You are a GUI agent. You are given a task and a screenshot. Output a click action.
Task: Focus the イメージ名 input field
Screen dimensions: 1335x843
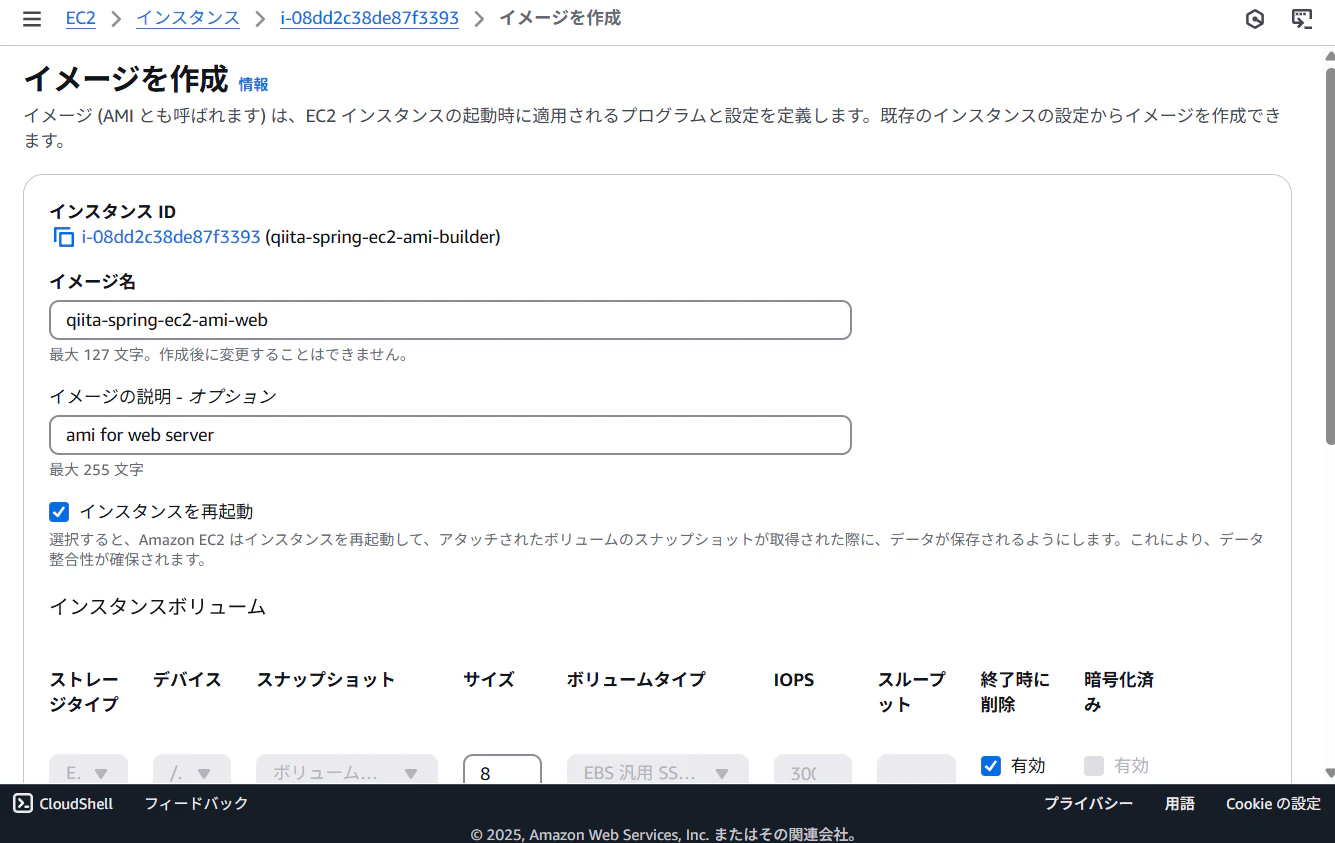(x=450, y=320)
